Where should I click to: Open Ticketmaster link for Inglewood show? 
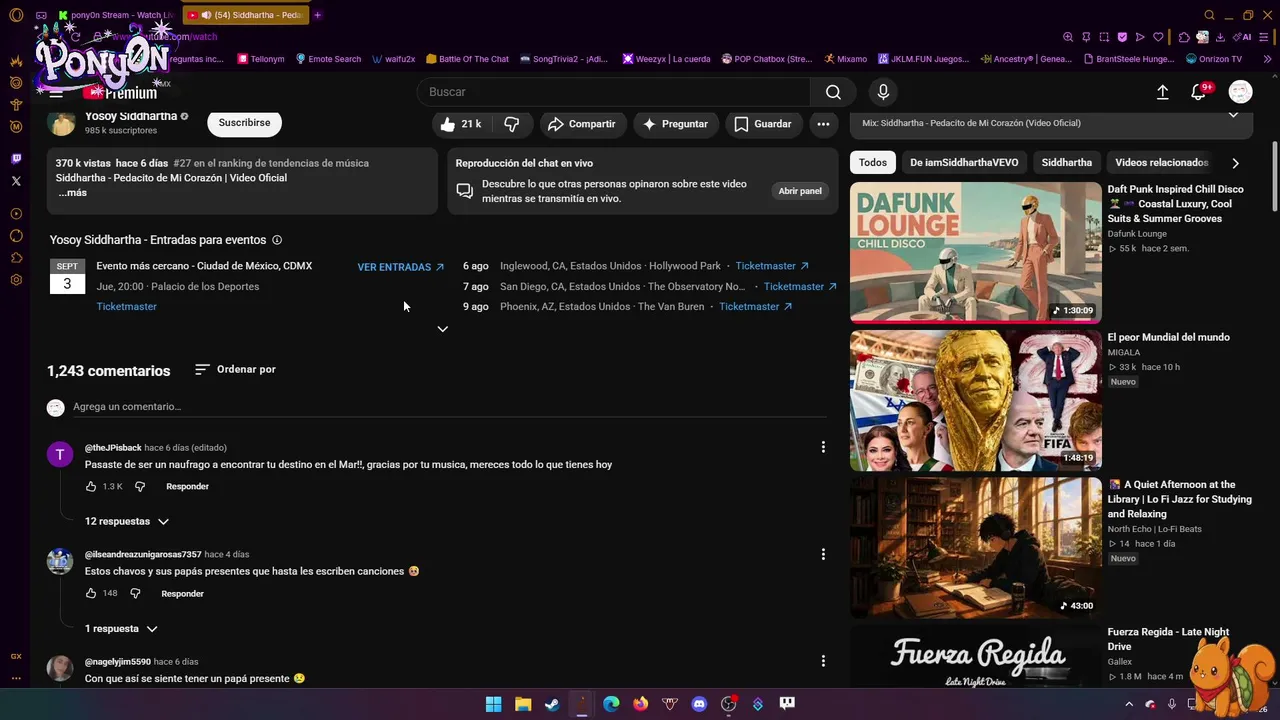772,266
